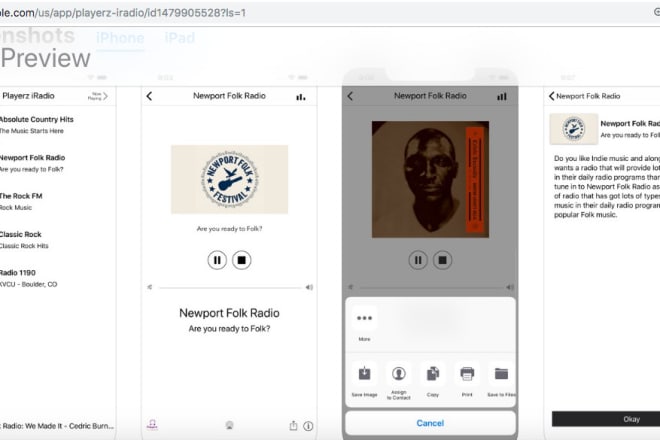Choose Save Image in share sheet
Screen dimensions: 660x440
point(365,379)
